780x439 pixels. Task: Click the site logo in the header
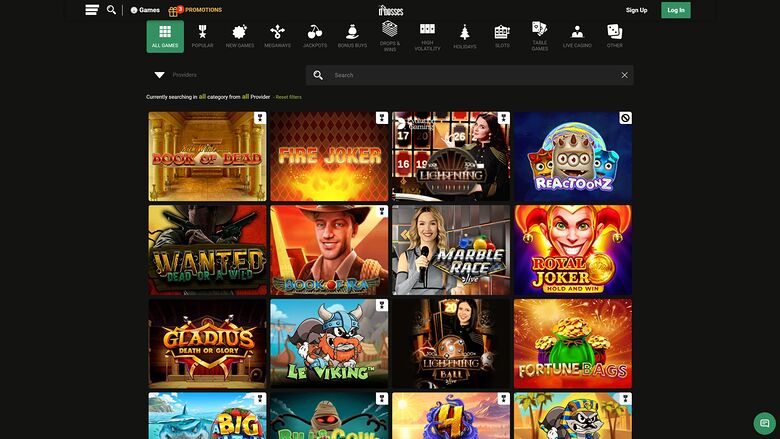click(390, 10)
